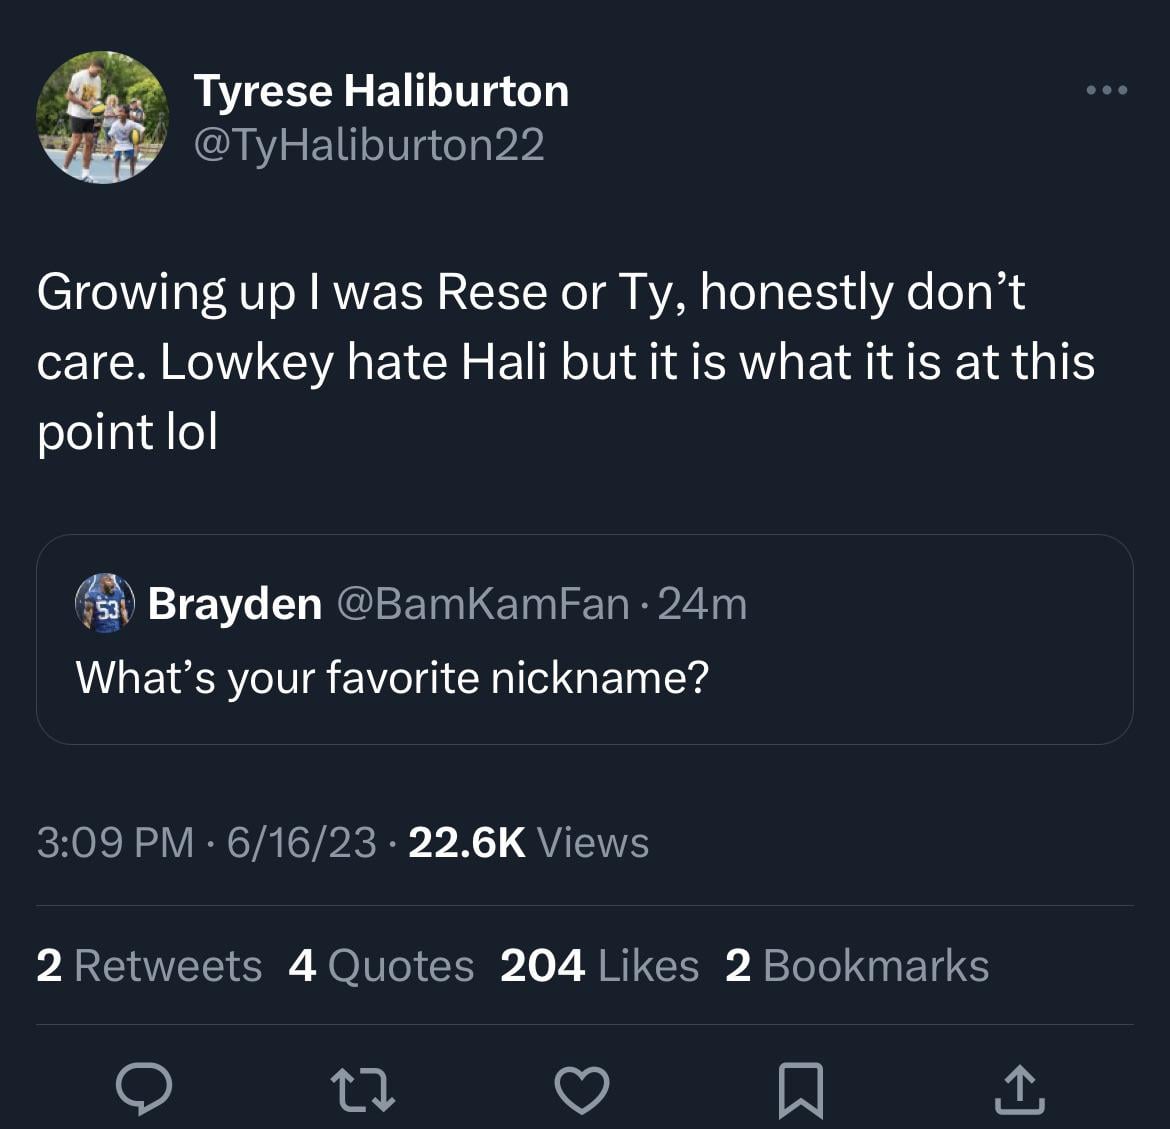This screenshot has width=1170, height=1129.
Task: Open the Tyrese Haliburton display name
Action: point(381,91)
